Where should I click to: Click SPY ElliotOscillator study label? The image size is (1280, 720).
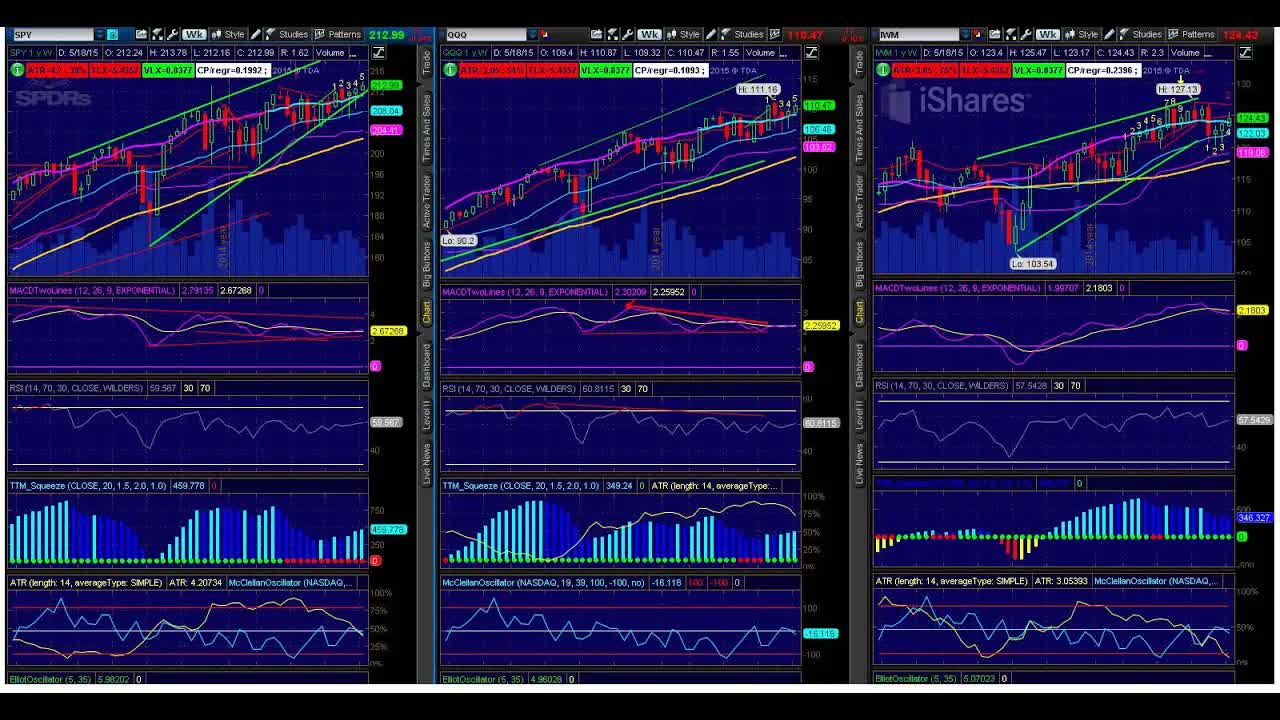click(x=50, y=679)
